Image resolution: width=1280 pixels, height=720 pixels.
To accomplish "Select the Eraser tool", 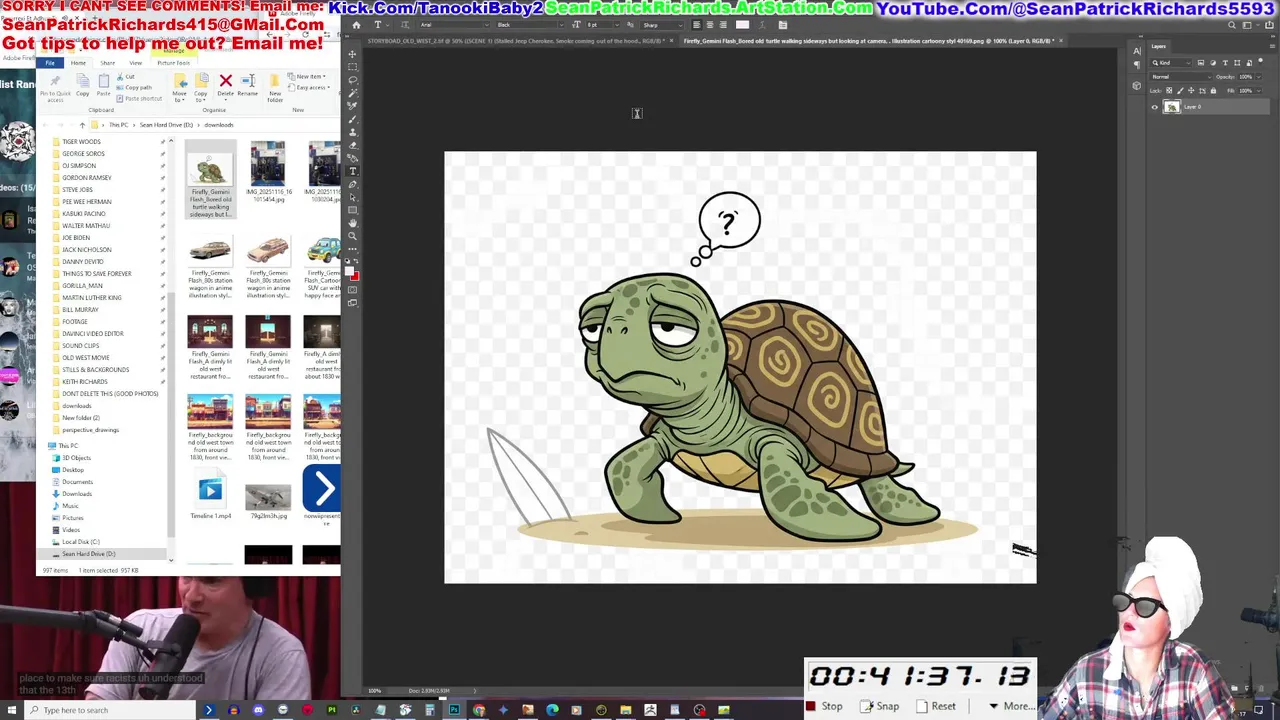I will pos(352,145).
